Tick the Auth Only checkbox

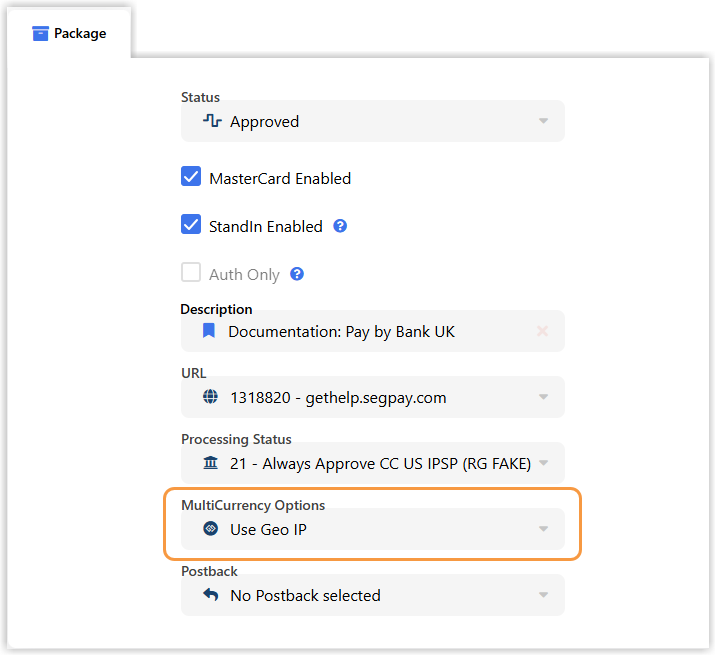click(191, 273)
